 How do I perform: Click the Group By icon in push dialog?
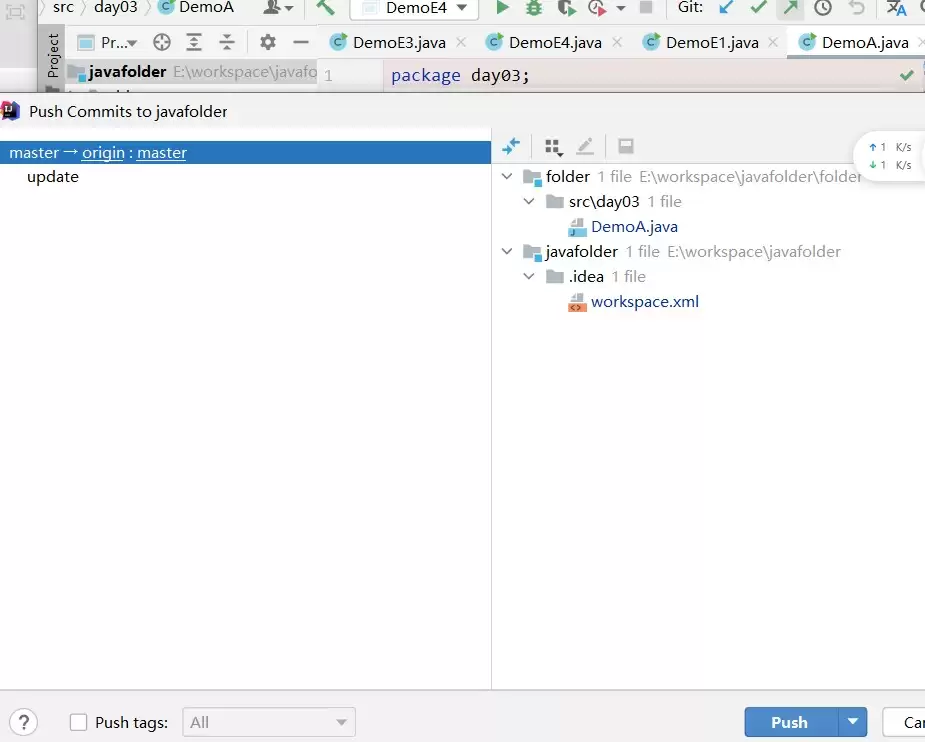click(x=553, y=147)
